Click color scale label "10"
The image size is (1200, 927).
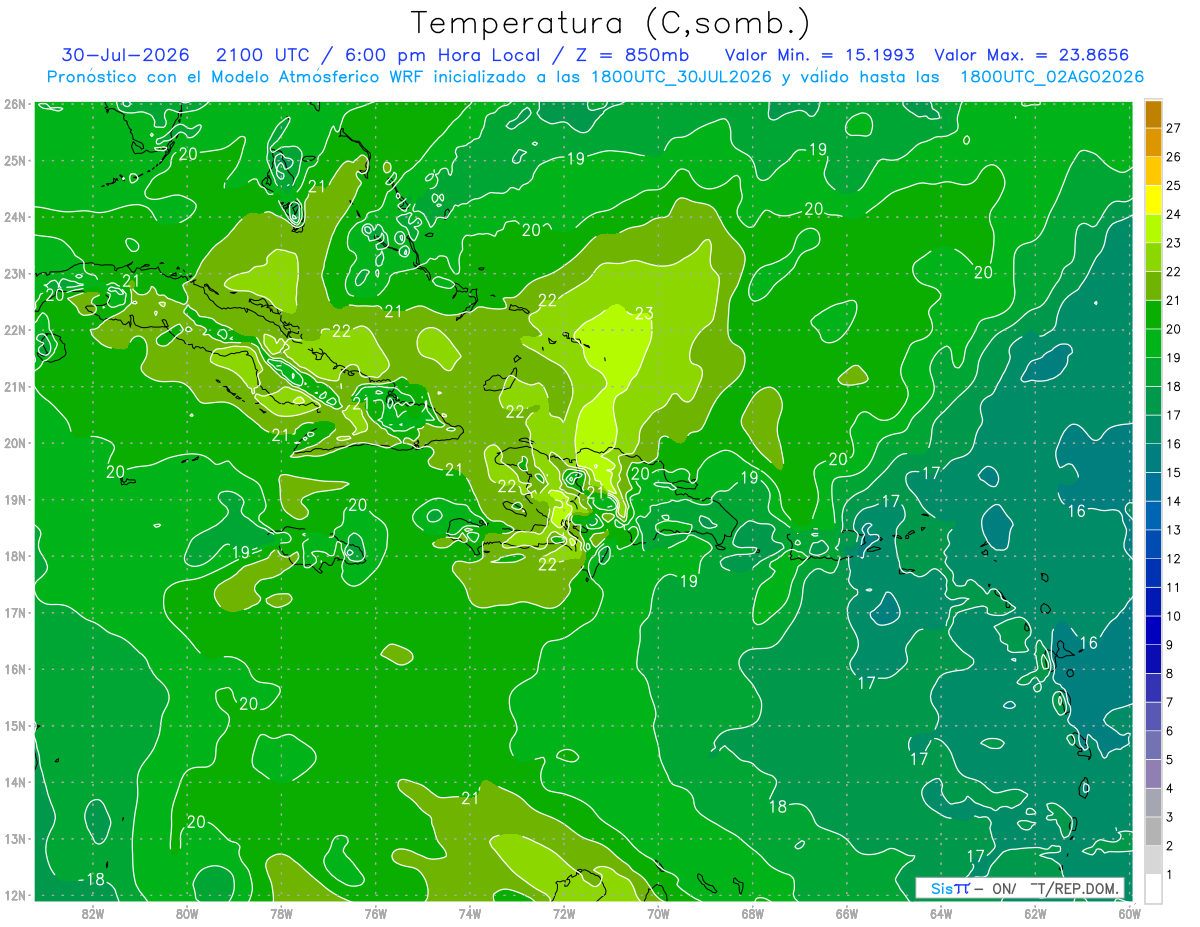click(x=1173, y=616)
